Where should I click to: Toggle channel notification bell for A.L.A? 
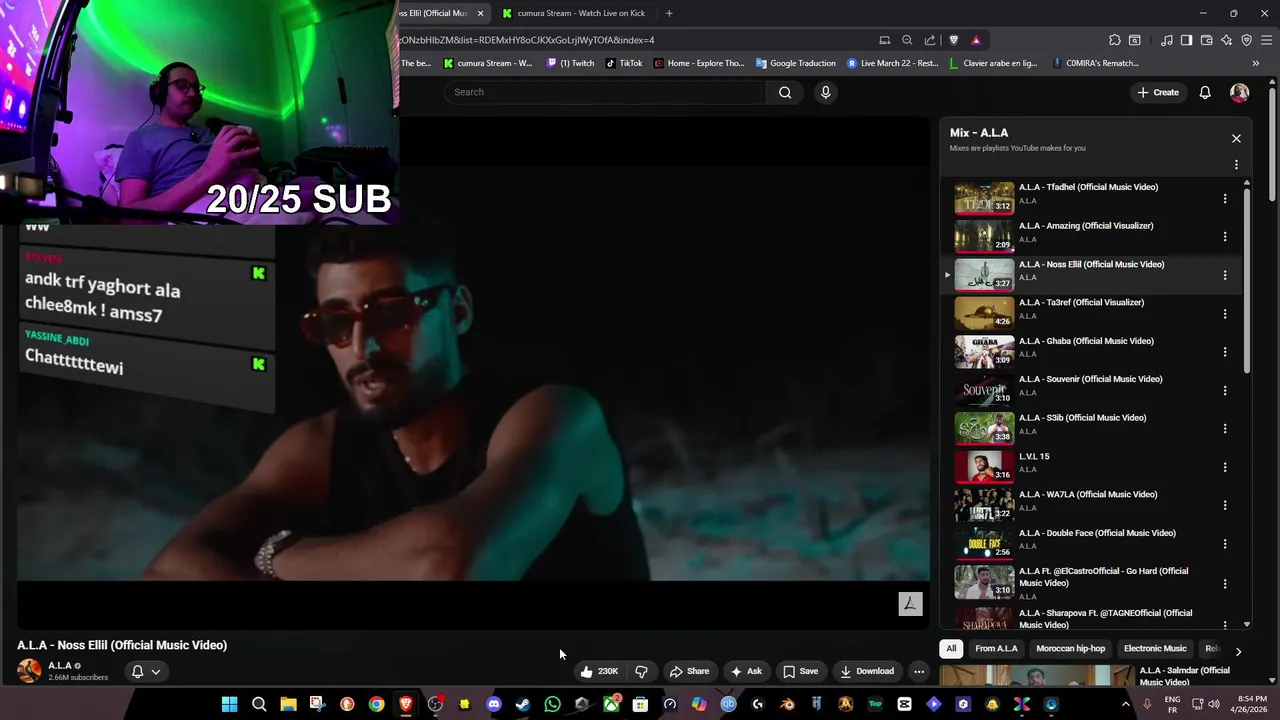146,671
